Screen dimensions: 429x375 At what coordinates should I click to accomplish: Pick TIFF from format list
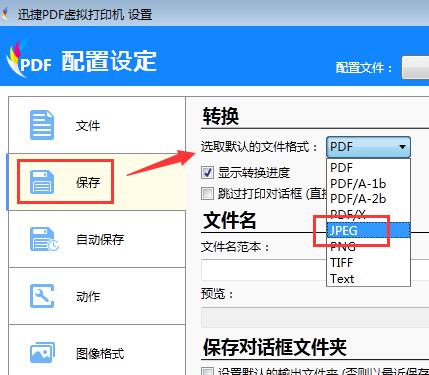[368, 262]
